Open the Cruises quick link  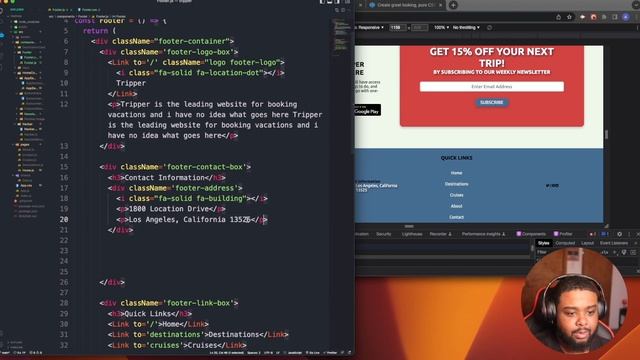coord(456,195)
